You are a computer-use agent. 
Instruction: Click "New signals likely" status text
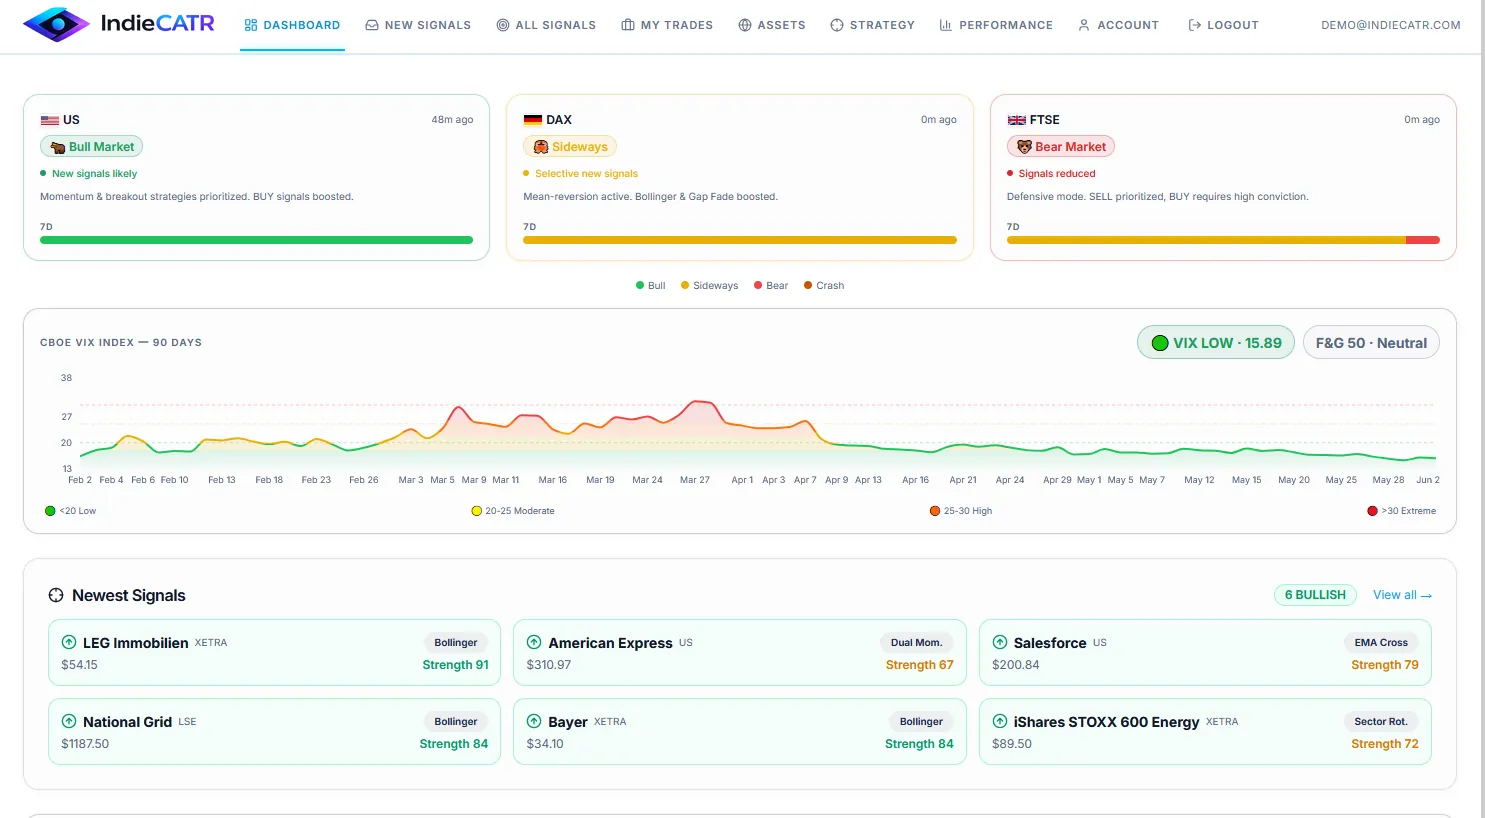94,174
